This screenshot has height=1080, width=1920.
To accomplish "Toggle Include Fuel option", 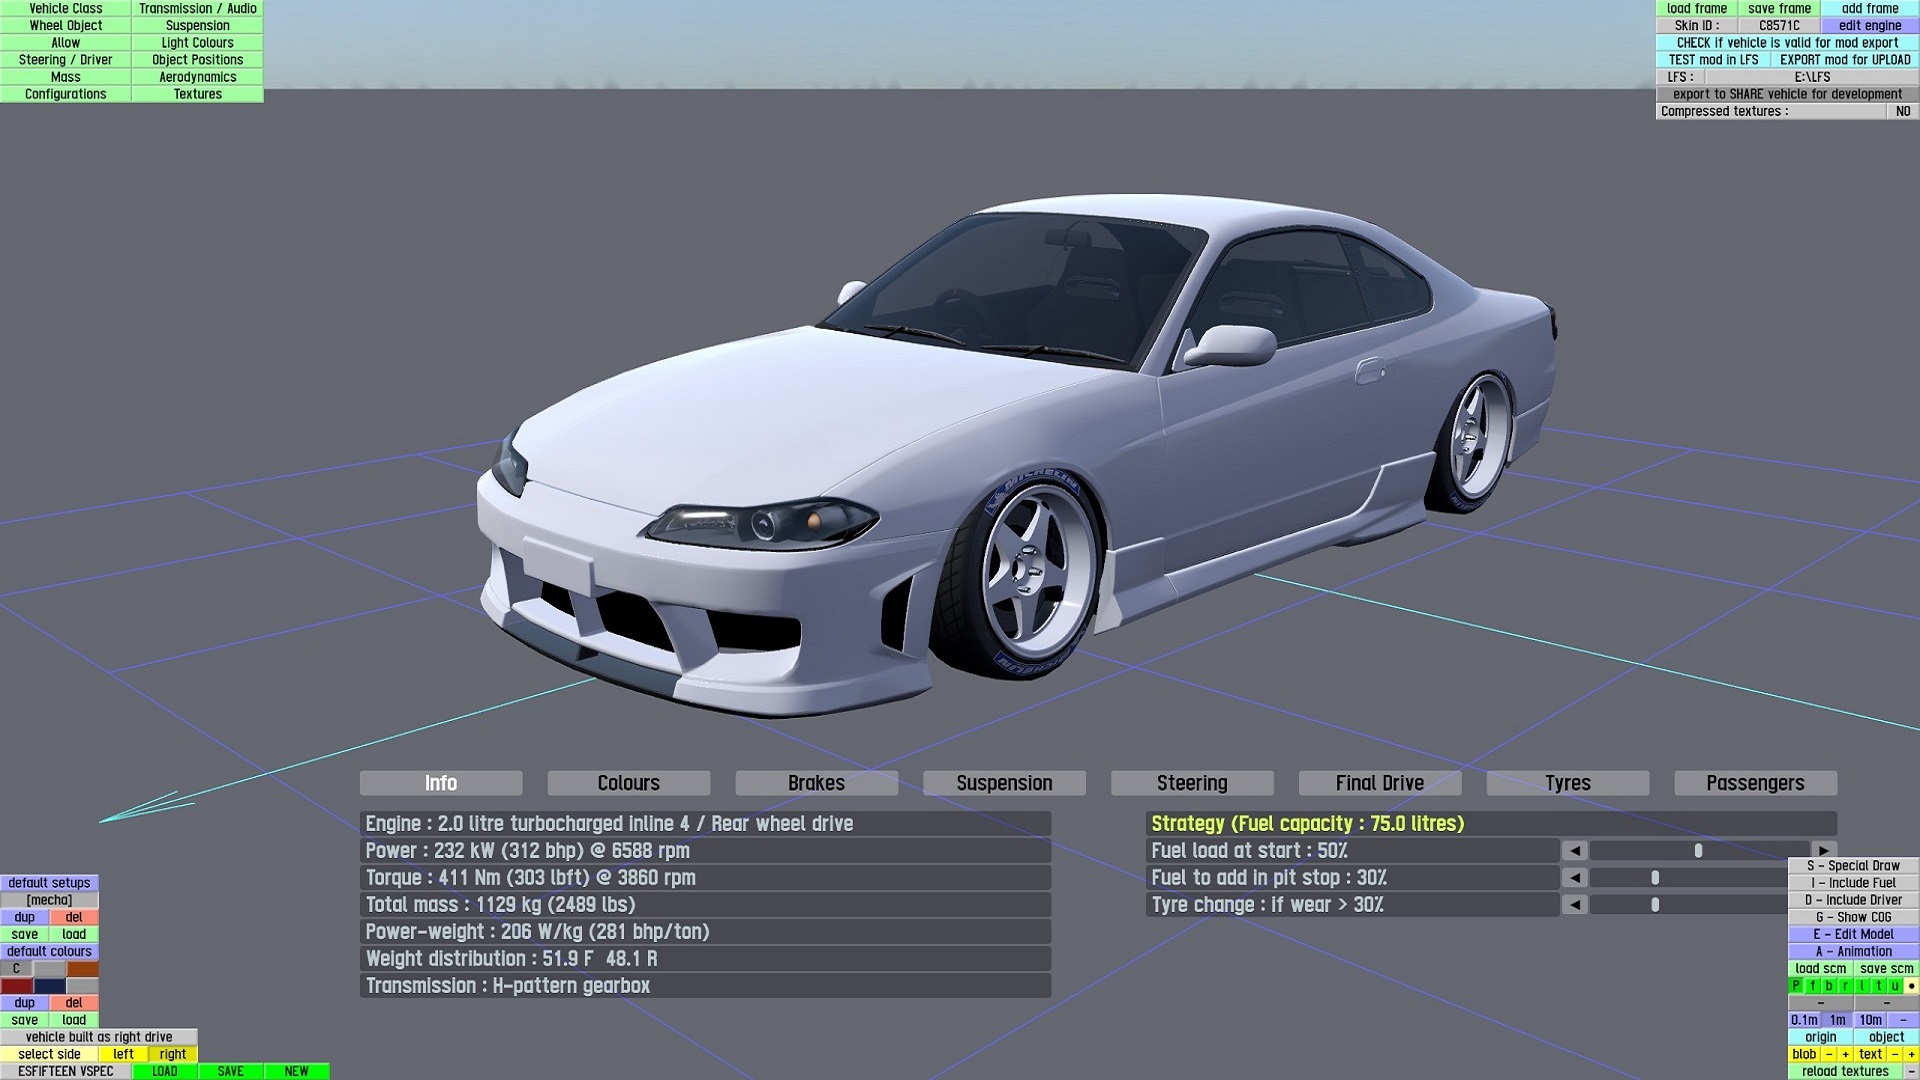I will 1853,883.
